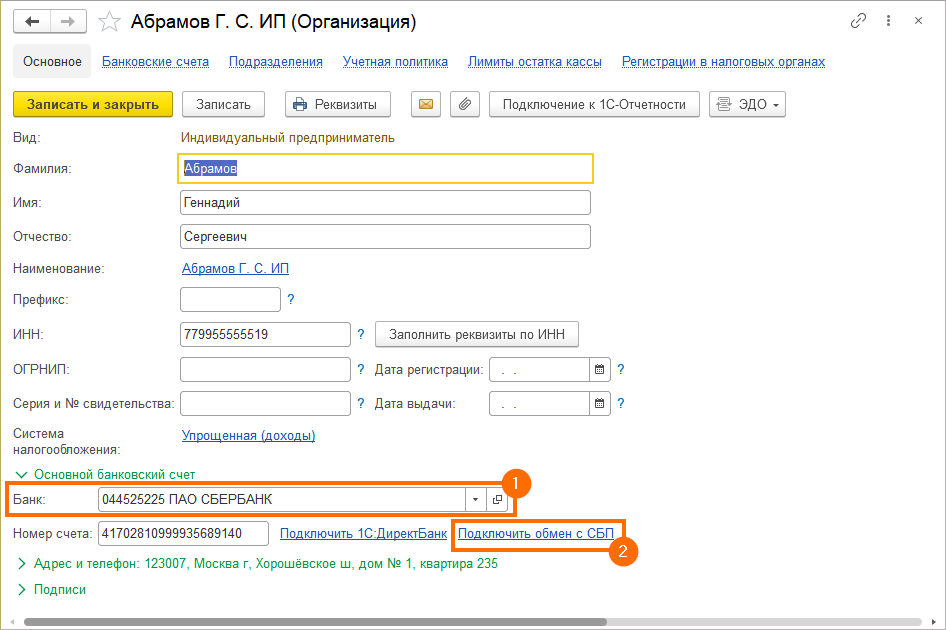The height and width of the screenshot is (630, 946).
Task: Click inside the Фамилия input field
Action: [385, 168]
